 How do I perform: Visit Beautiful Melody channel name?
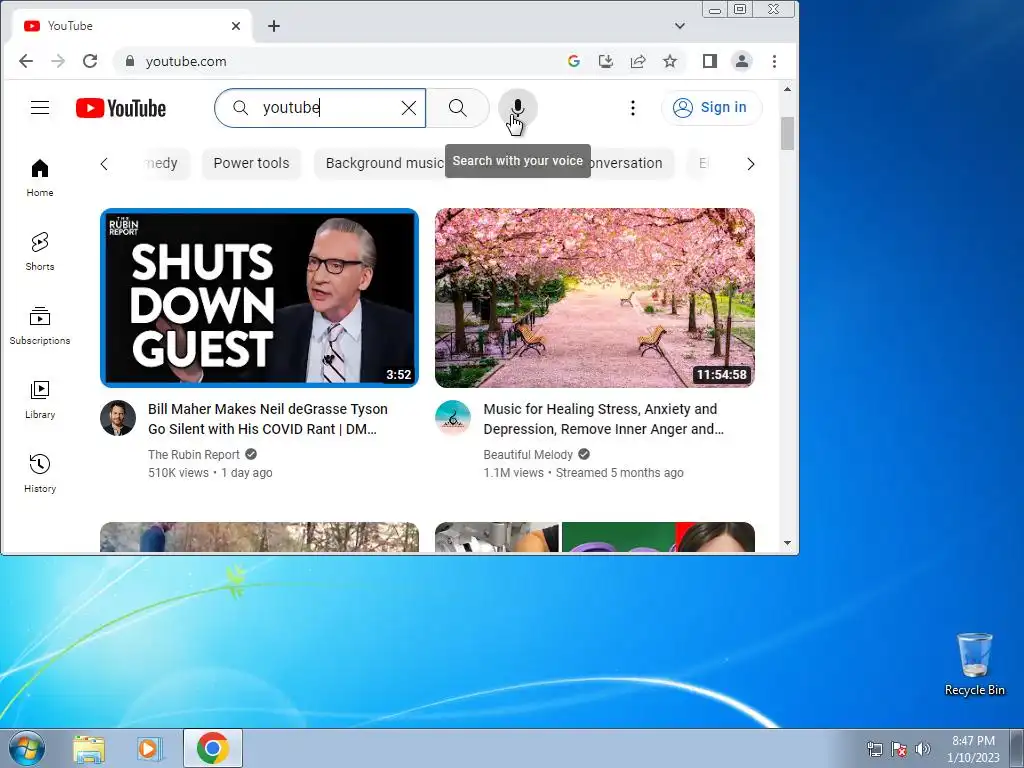[528, 455]
